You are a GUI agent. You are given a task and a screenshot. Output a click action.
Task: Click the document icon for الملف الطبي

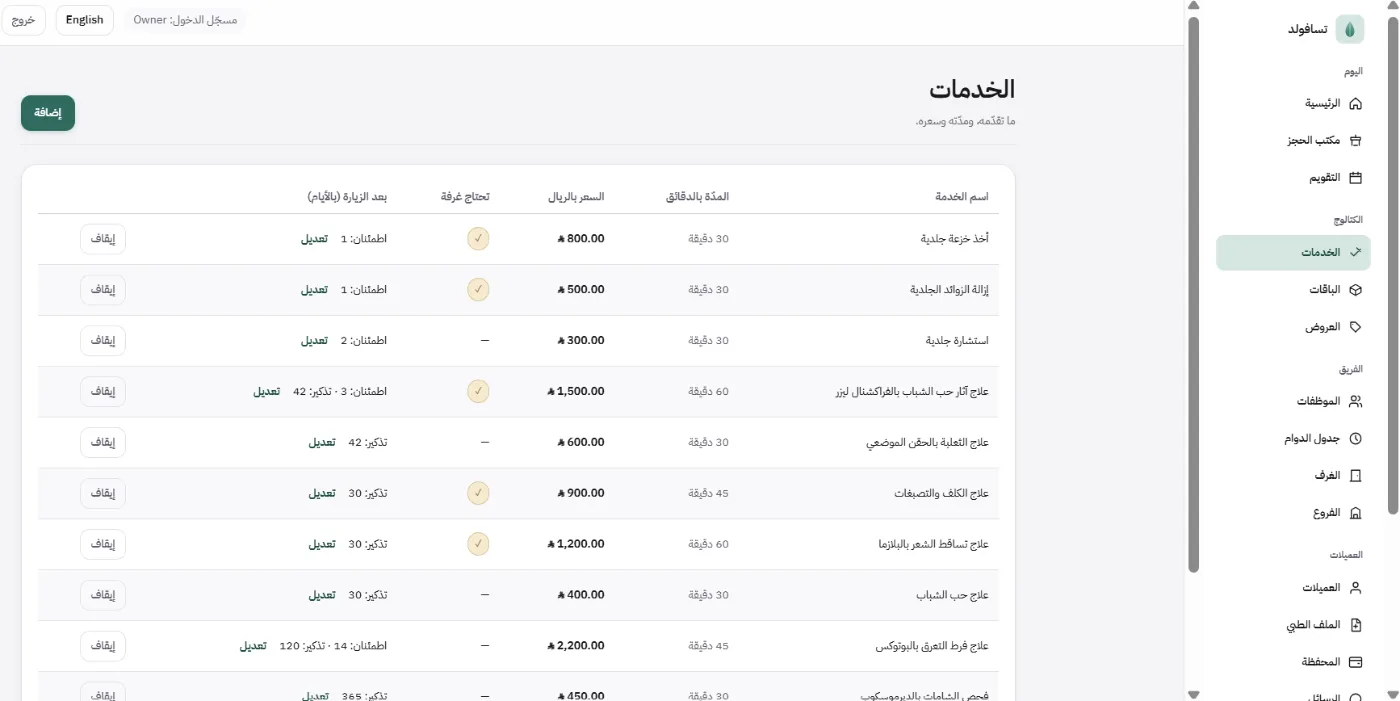pos(1356,625)
